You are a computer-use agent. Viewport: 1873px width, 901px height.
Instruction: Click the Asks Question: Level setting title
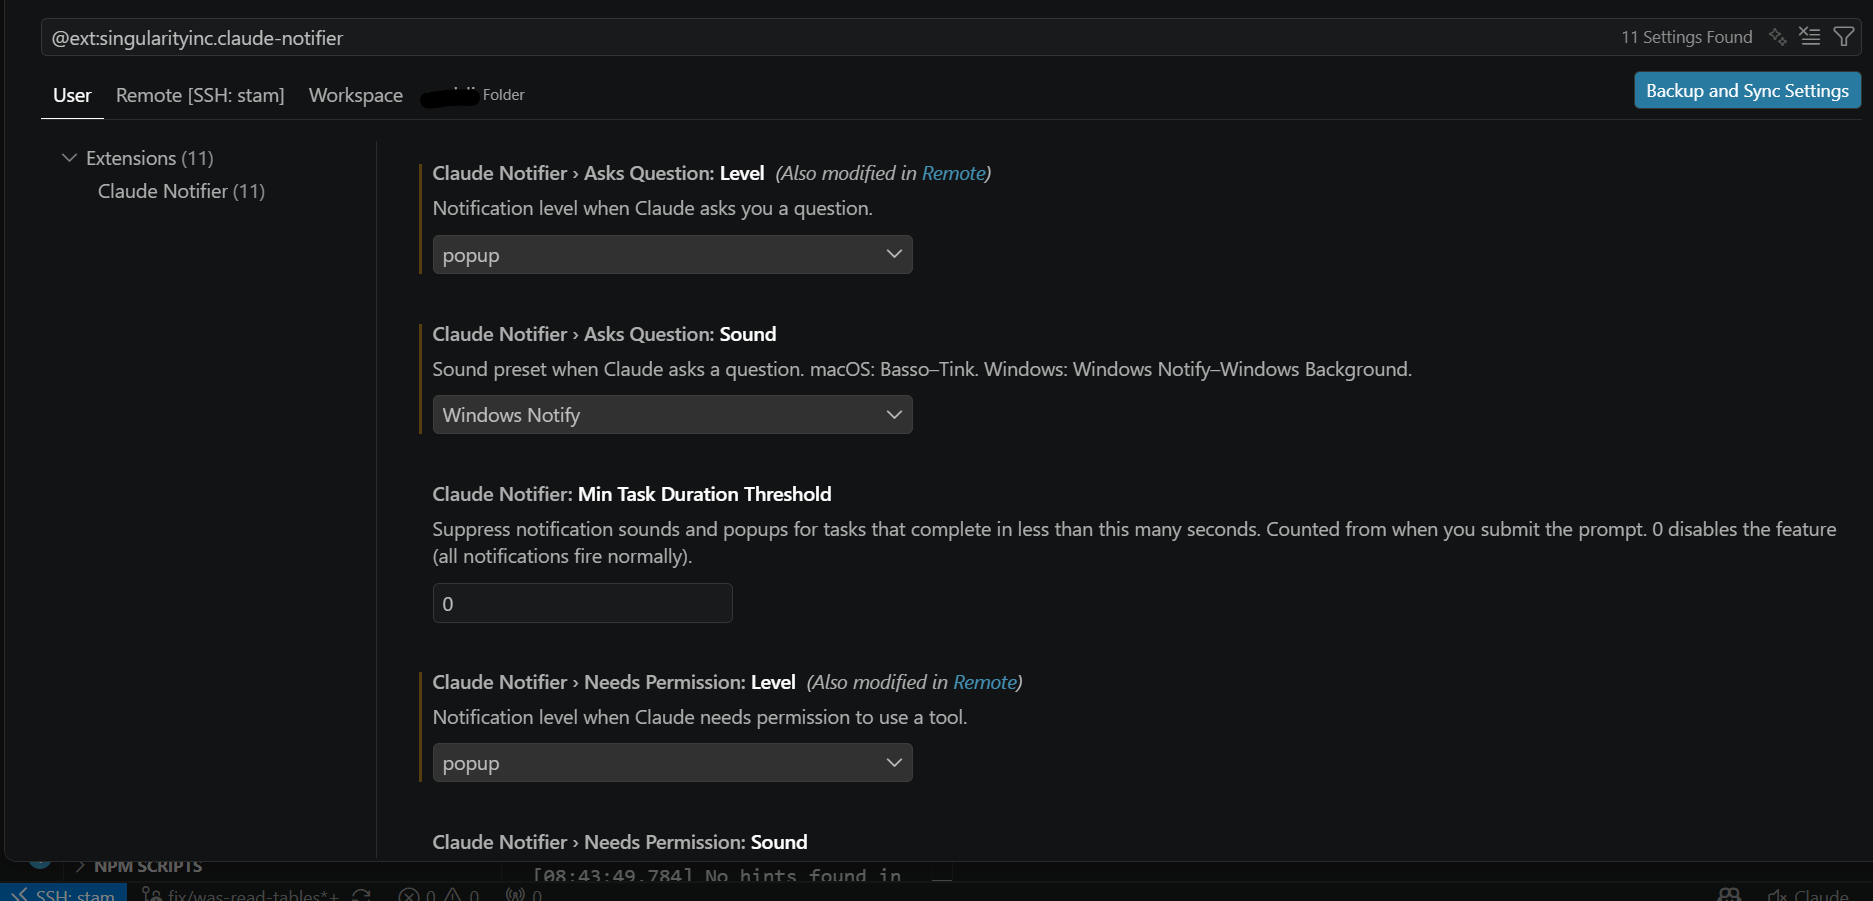coord(598,173)
